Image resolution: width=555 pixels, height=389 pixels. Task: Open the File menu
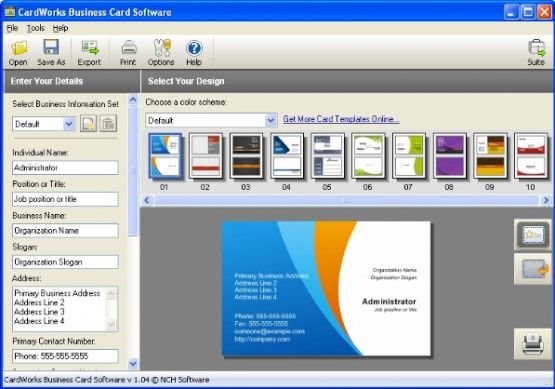(x=12, y=28)
